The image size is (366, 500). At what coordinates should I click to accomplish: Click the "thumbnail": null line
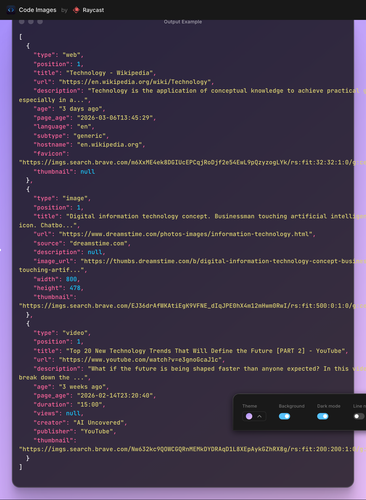pos(64,172)
